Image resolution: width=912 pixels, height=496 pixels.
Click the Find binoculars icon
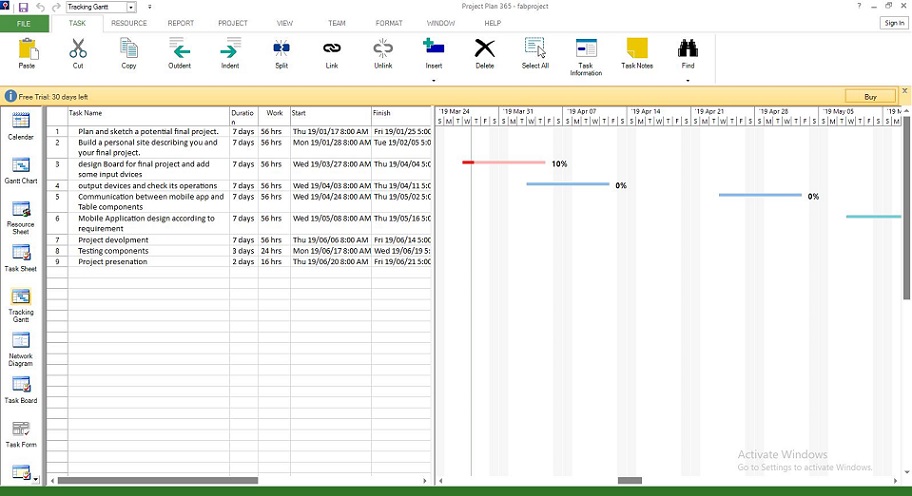687,49
